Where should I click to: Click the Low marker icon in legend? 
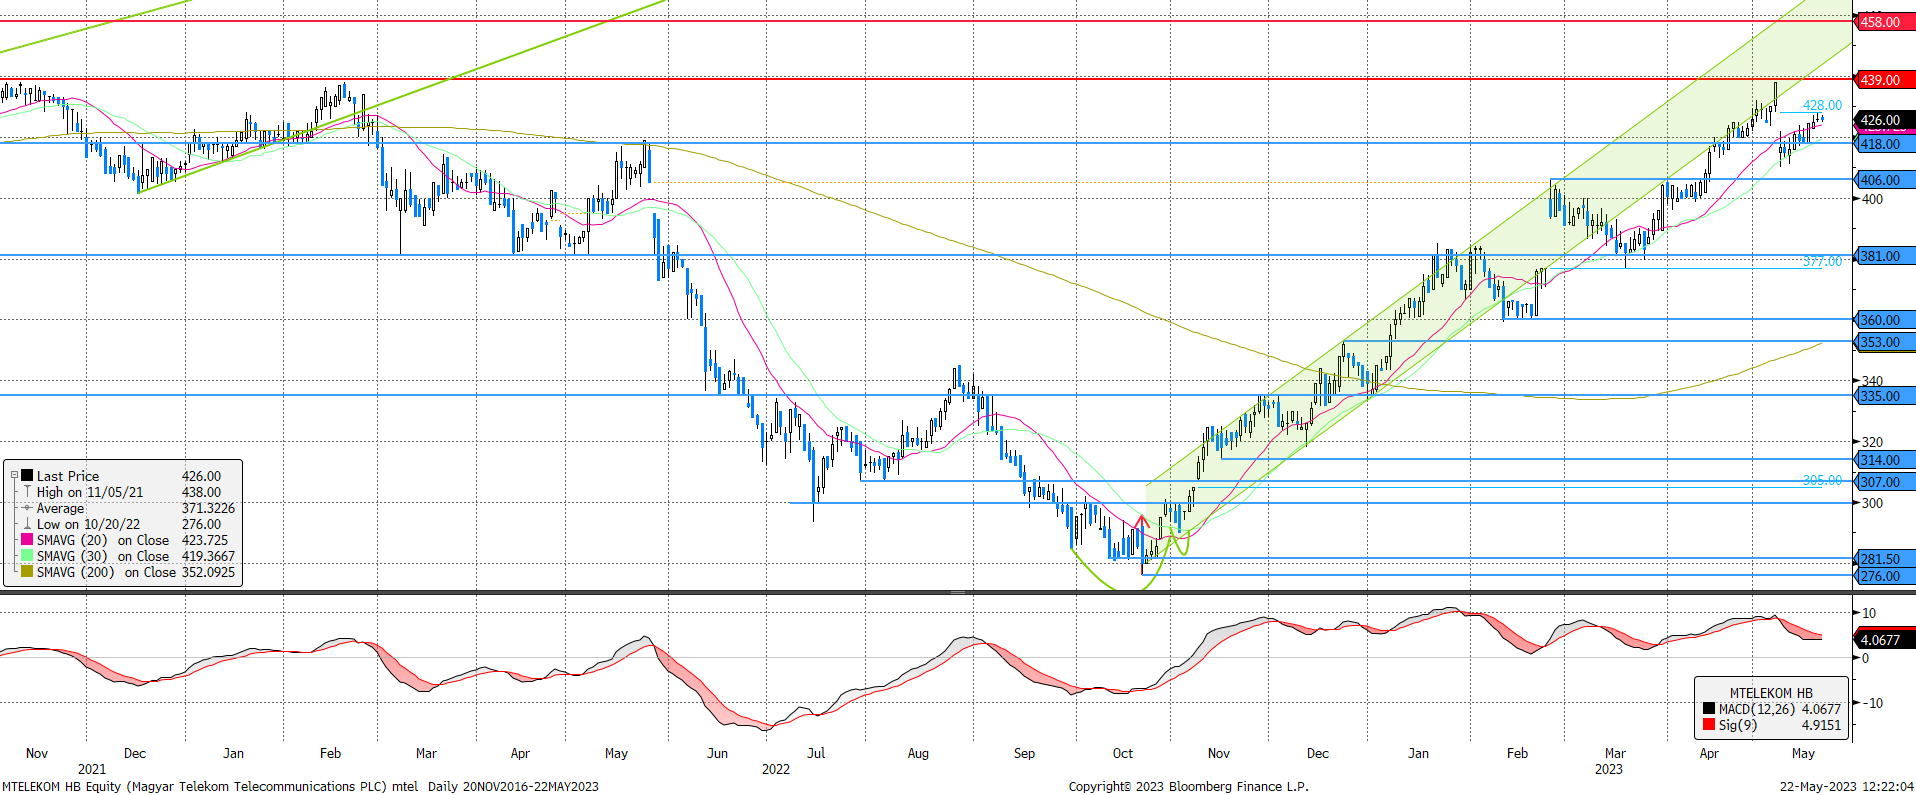point(27,524)
